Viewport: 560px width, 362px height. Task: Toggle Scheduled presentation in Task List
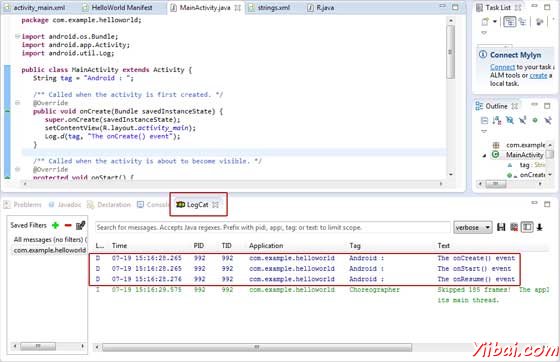pos(522,22)
